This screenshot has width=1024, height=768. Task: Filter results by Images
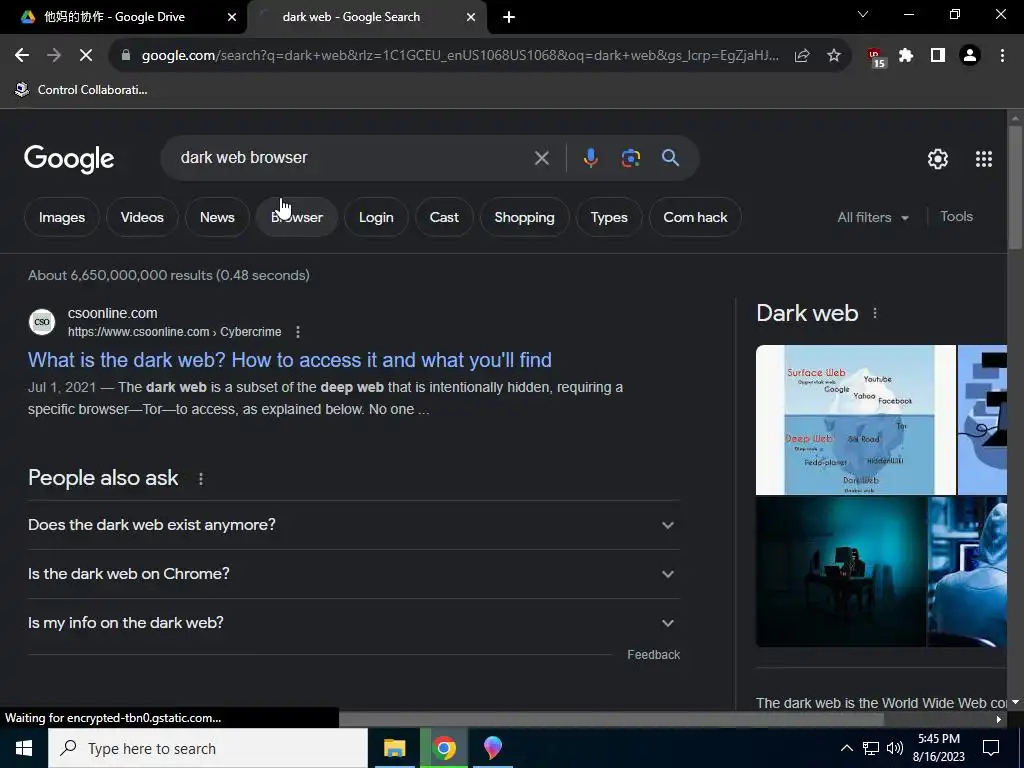point(62,217)
